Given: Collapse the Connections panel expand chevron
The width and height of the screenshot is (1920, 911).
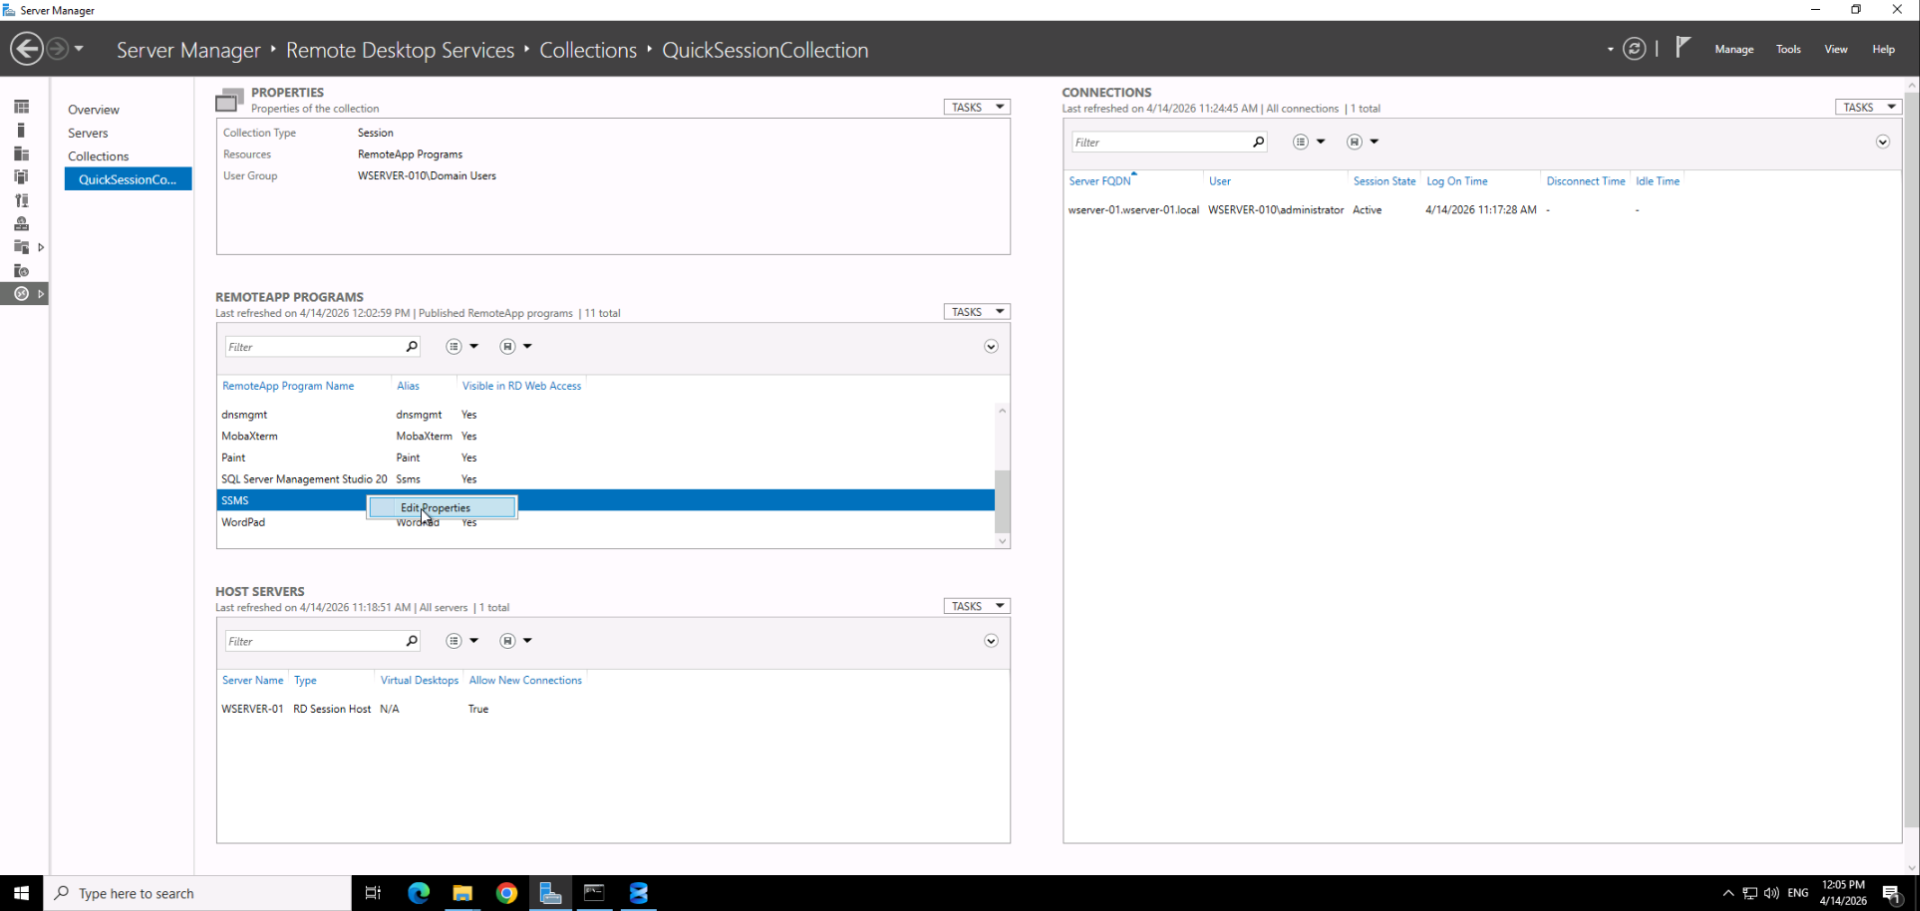Looking at the screenshot, I should [x=1883, y=142].
